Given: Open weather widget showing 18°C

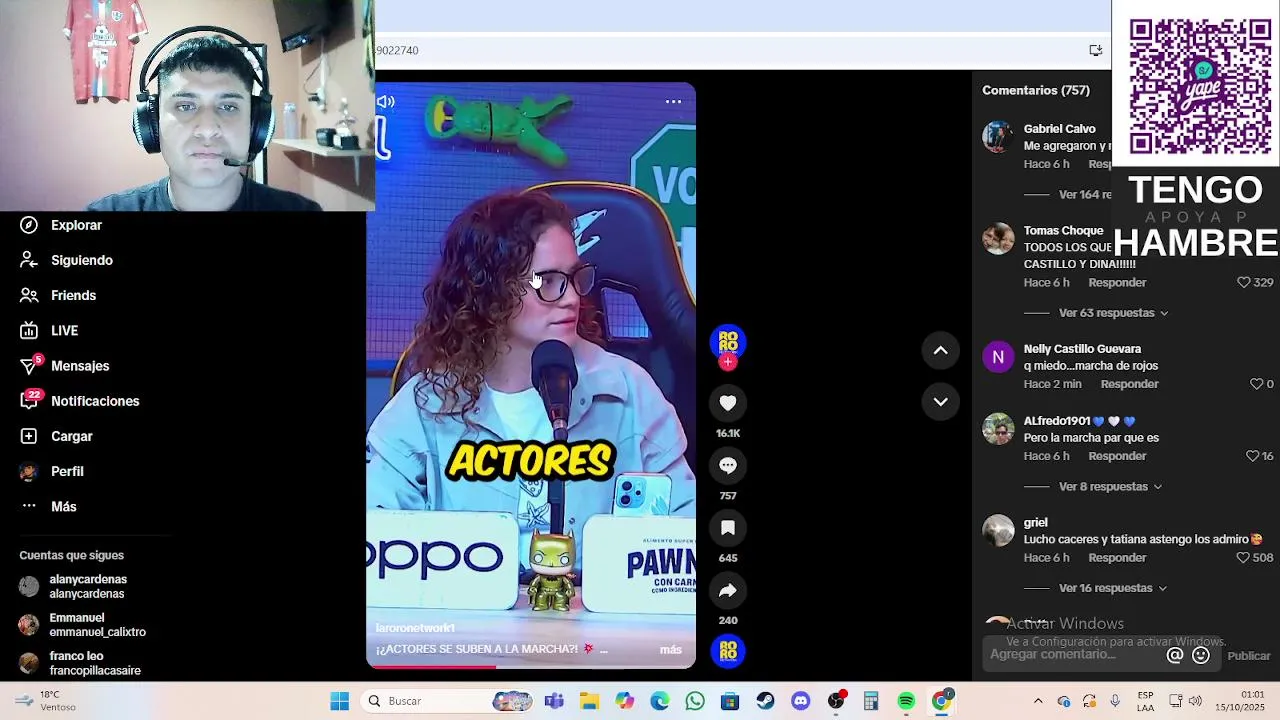Looking at the screenshot, I should 46,701.
